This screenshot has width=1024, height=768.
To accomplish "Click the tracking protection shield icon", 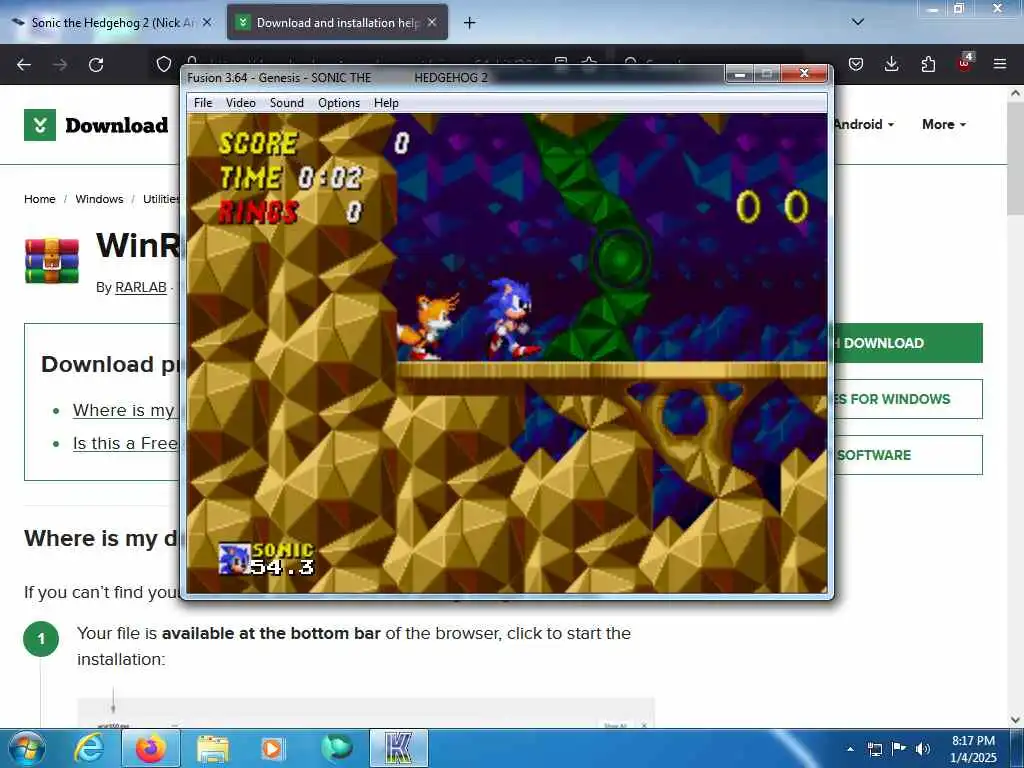I will coord(164,64).
